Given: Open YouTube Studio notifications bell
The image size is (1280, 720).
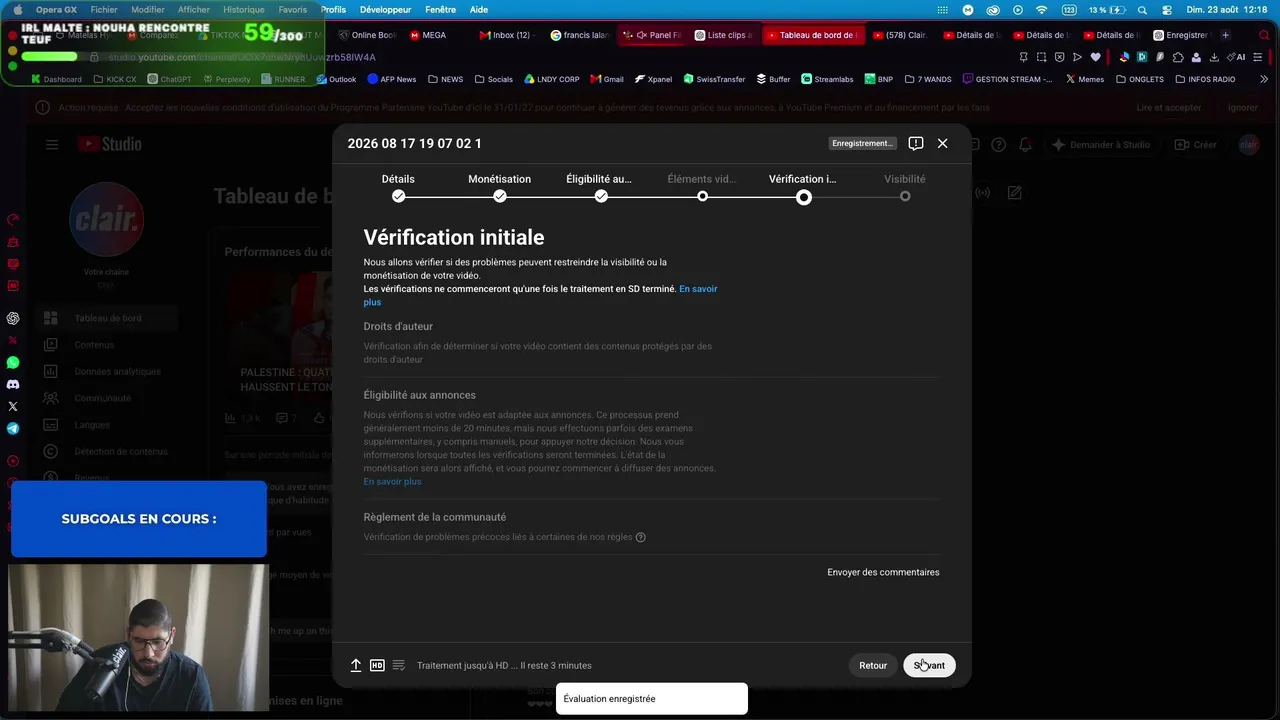Looking at the screenshot, I should pyautogui.click(x=1025, y=145).
